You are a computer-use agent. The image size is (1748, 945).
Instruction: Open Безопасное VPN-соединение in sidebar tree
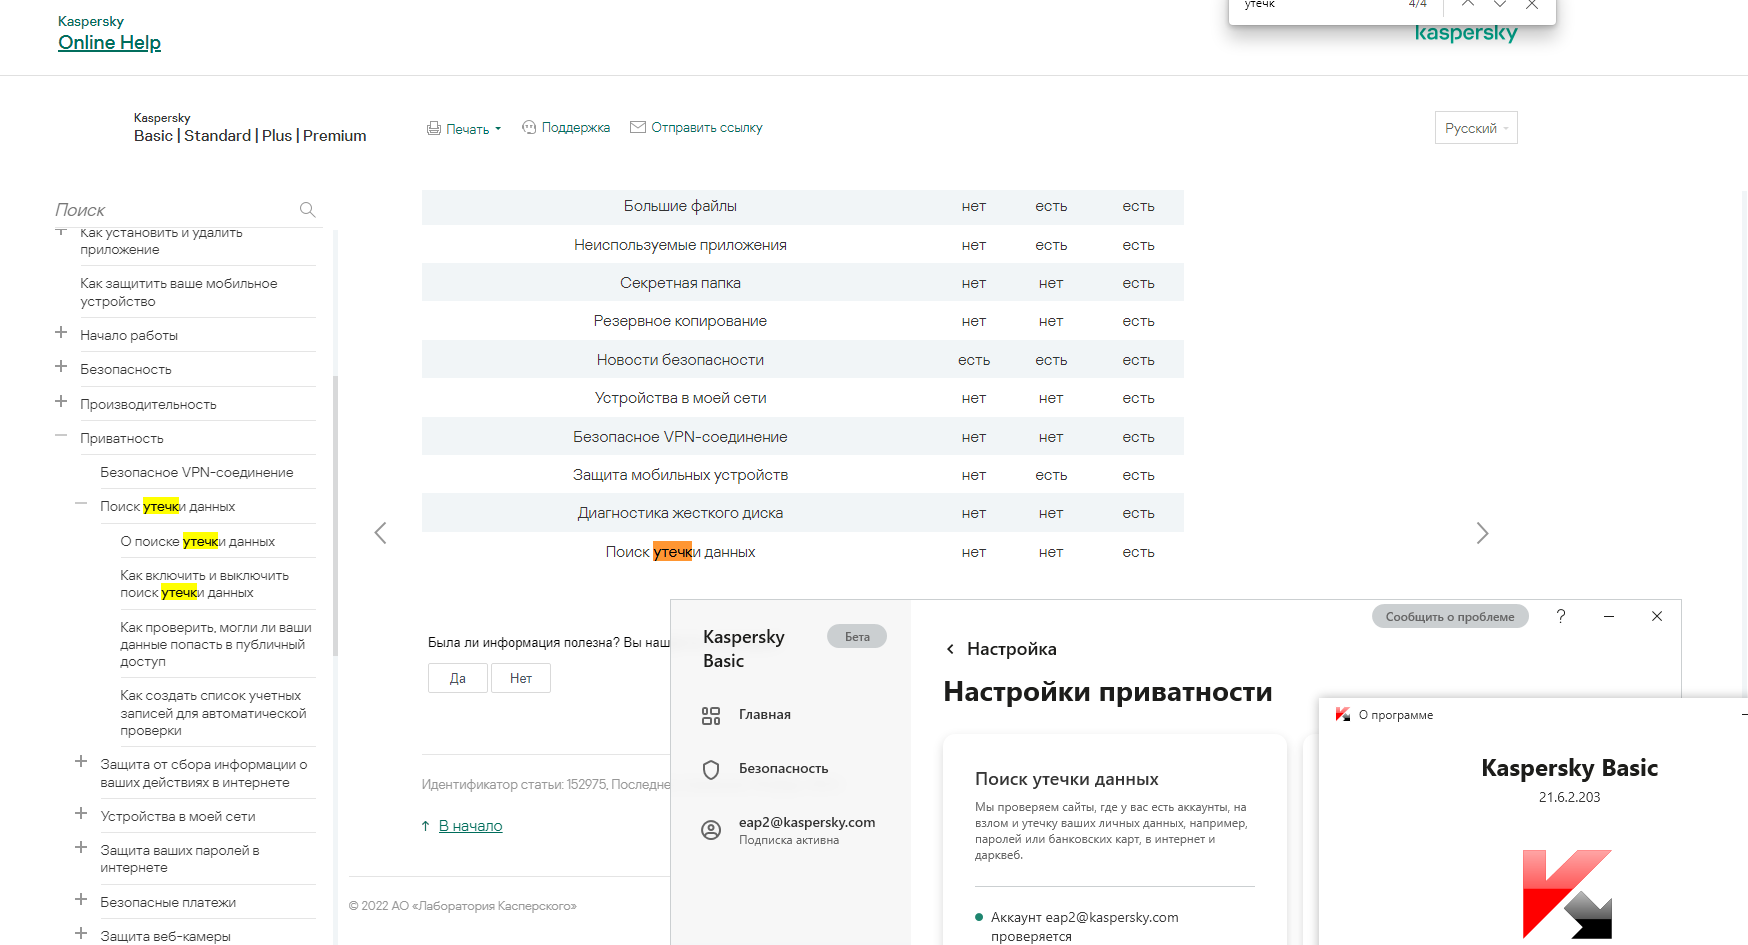(197, 473)
